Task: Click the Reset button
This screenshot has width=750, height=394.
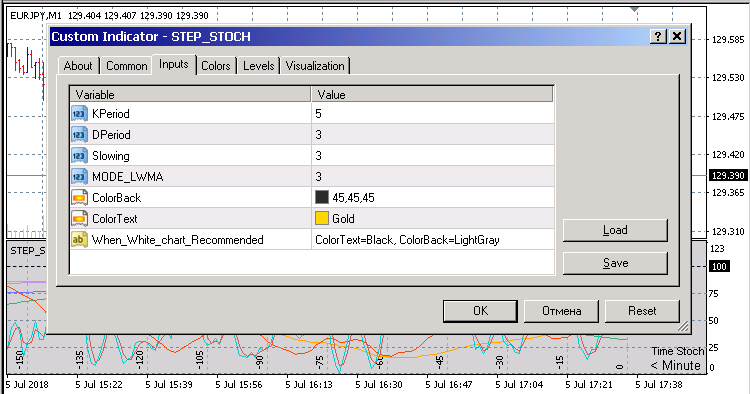Action: [x=642, y=311]
